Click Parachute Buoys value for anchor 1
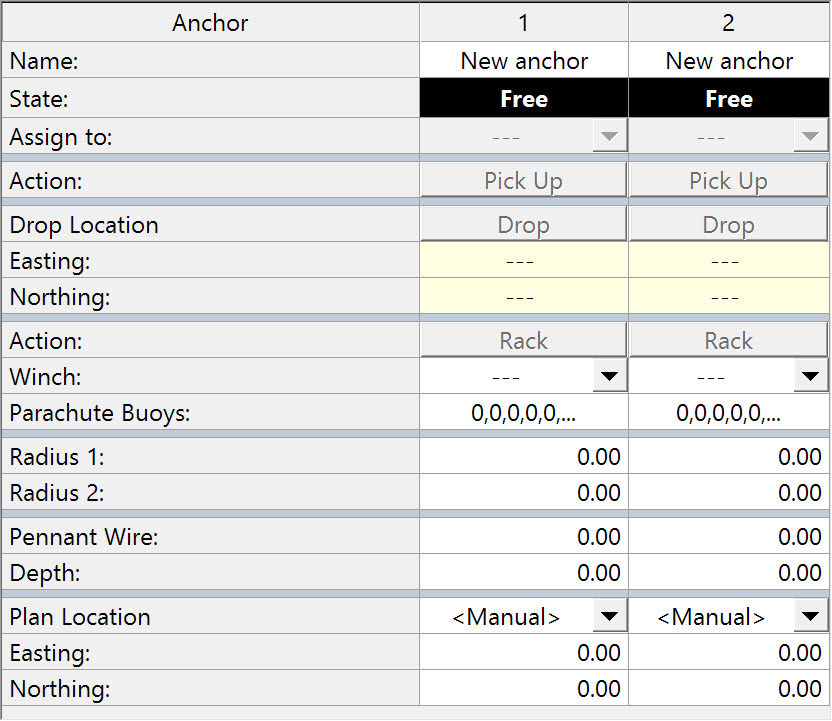832x721 pixels. [x=524, y=413]
